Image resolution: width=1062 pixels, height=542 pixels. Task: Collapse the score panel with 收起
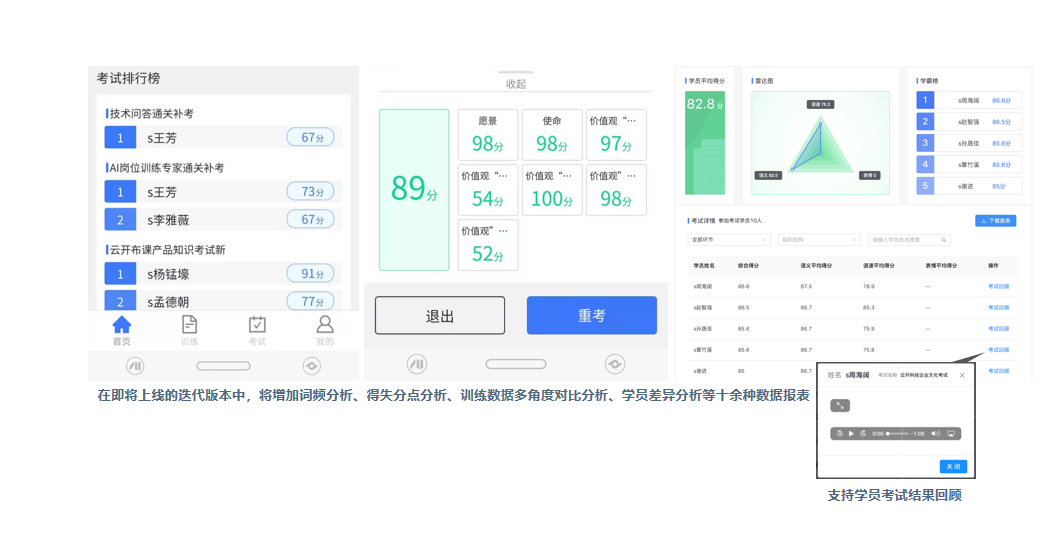516,84
